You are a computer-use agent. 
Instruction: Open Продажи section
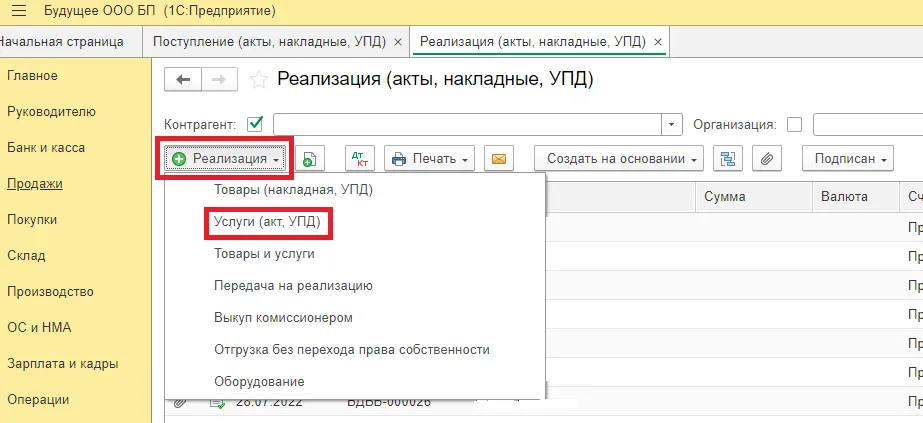[35, 184]
